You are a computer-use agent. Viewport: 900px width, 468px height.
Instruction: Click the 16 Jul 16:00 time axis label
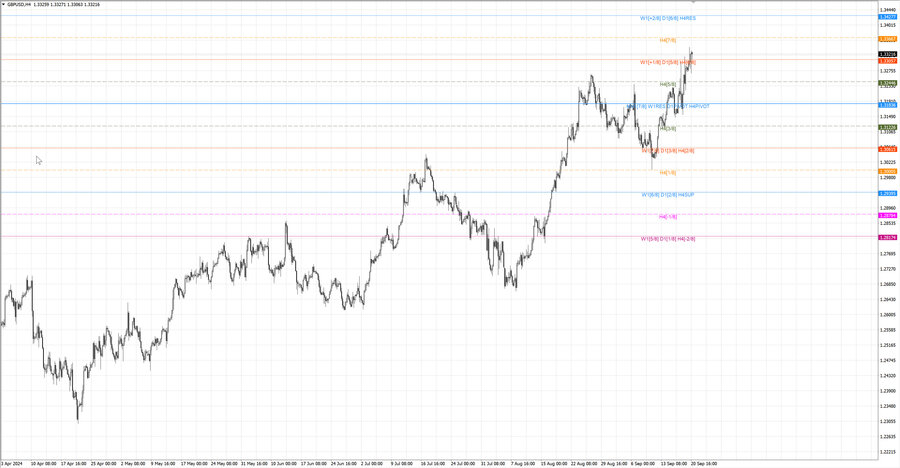tap(432, 463)
